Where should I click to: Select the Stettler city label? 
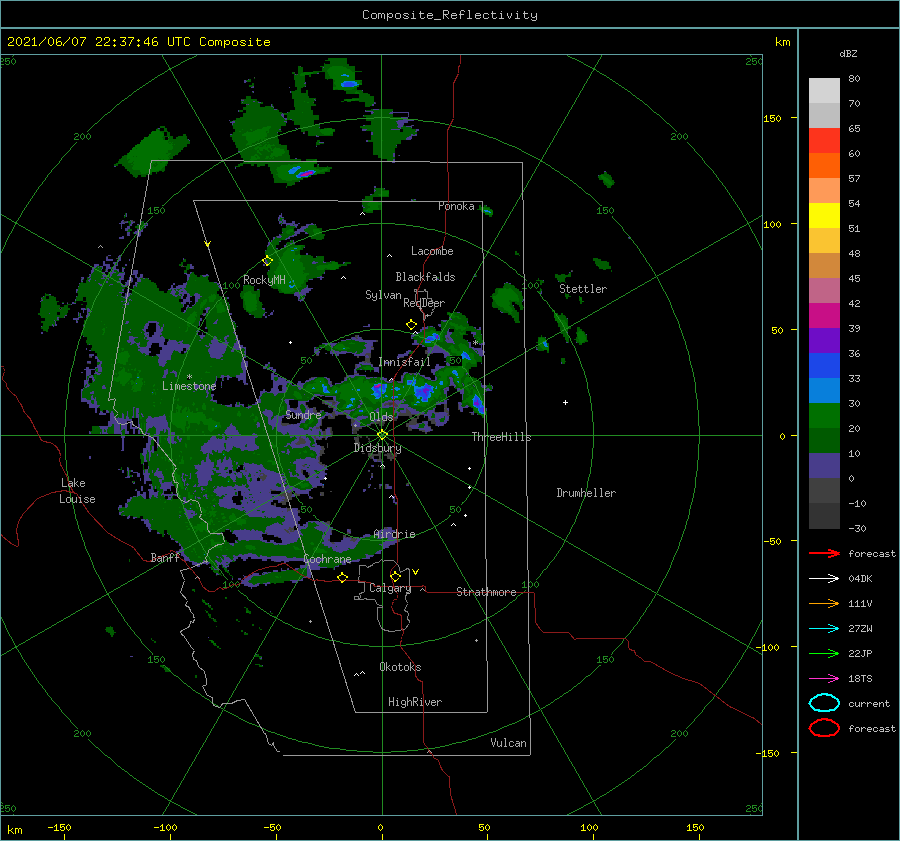(583, 289)
